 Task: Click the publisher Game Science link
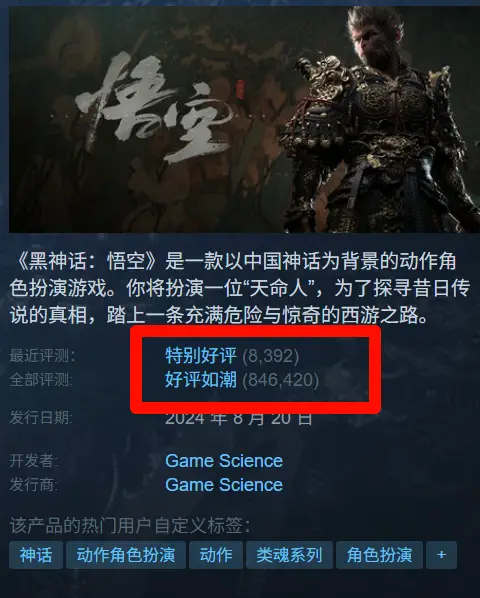point(224,485)
